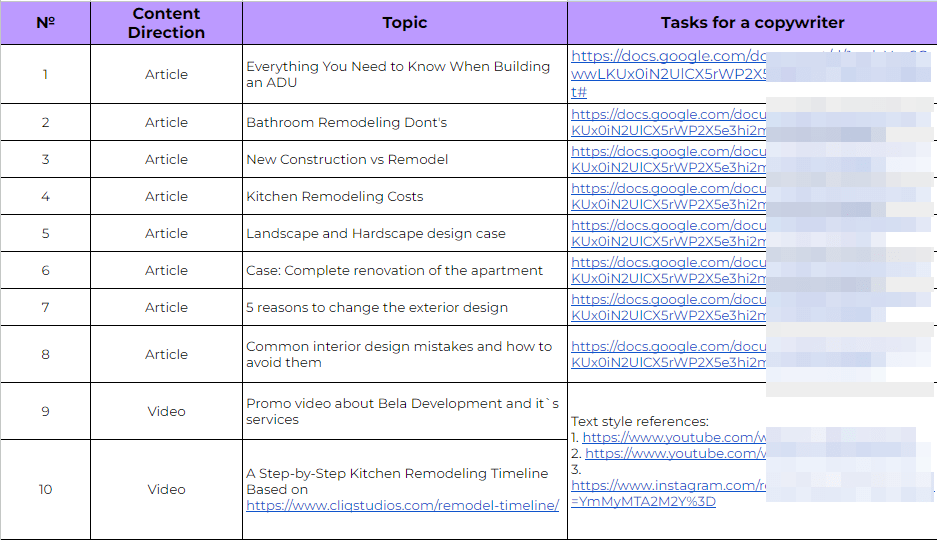Image resolution: width=937 pixels, height=540 pixels.
Task: Open the first YouTube text style reference
Action: coord(674,438)
